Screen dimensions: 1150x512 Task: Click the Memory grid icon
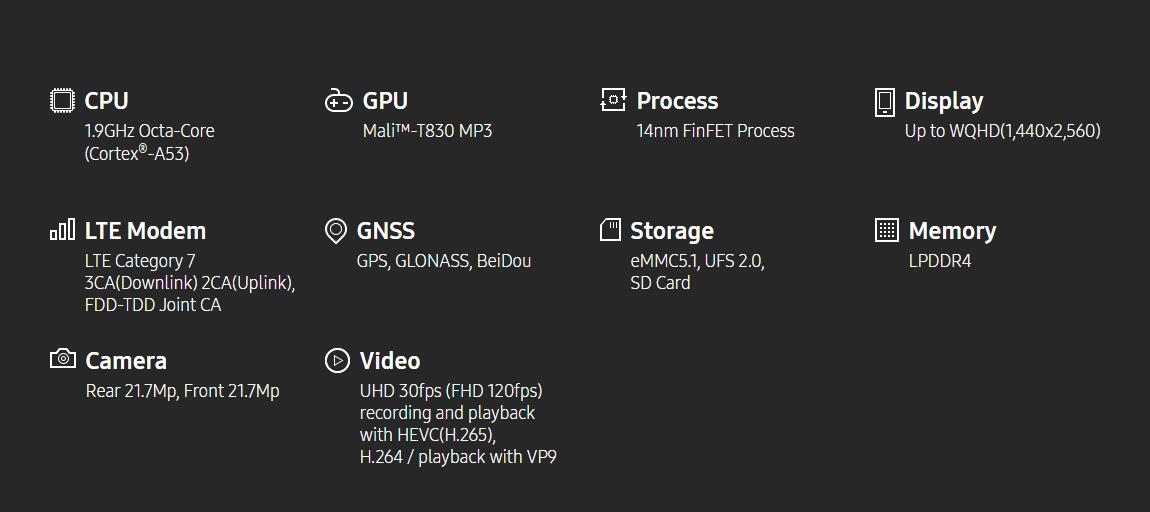pos(887,230)
